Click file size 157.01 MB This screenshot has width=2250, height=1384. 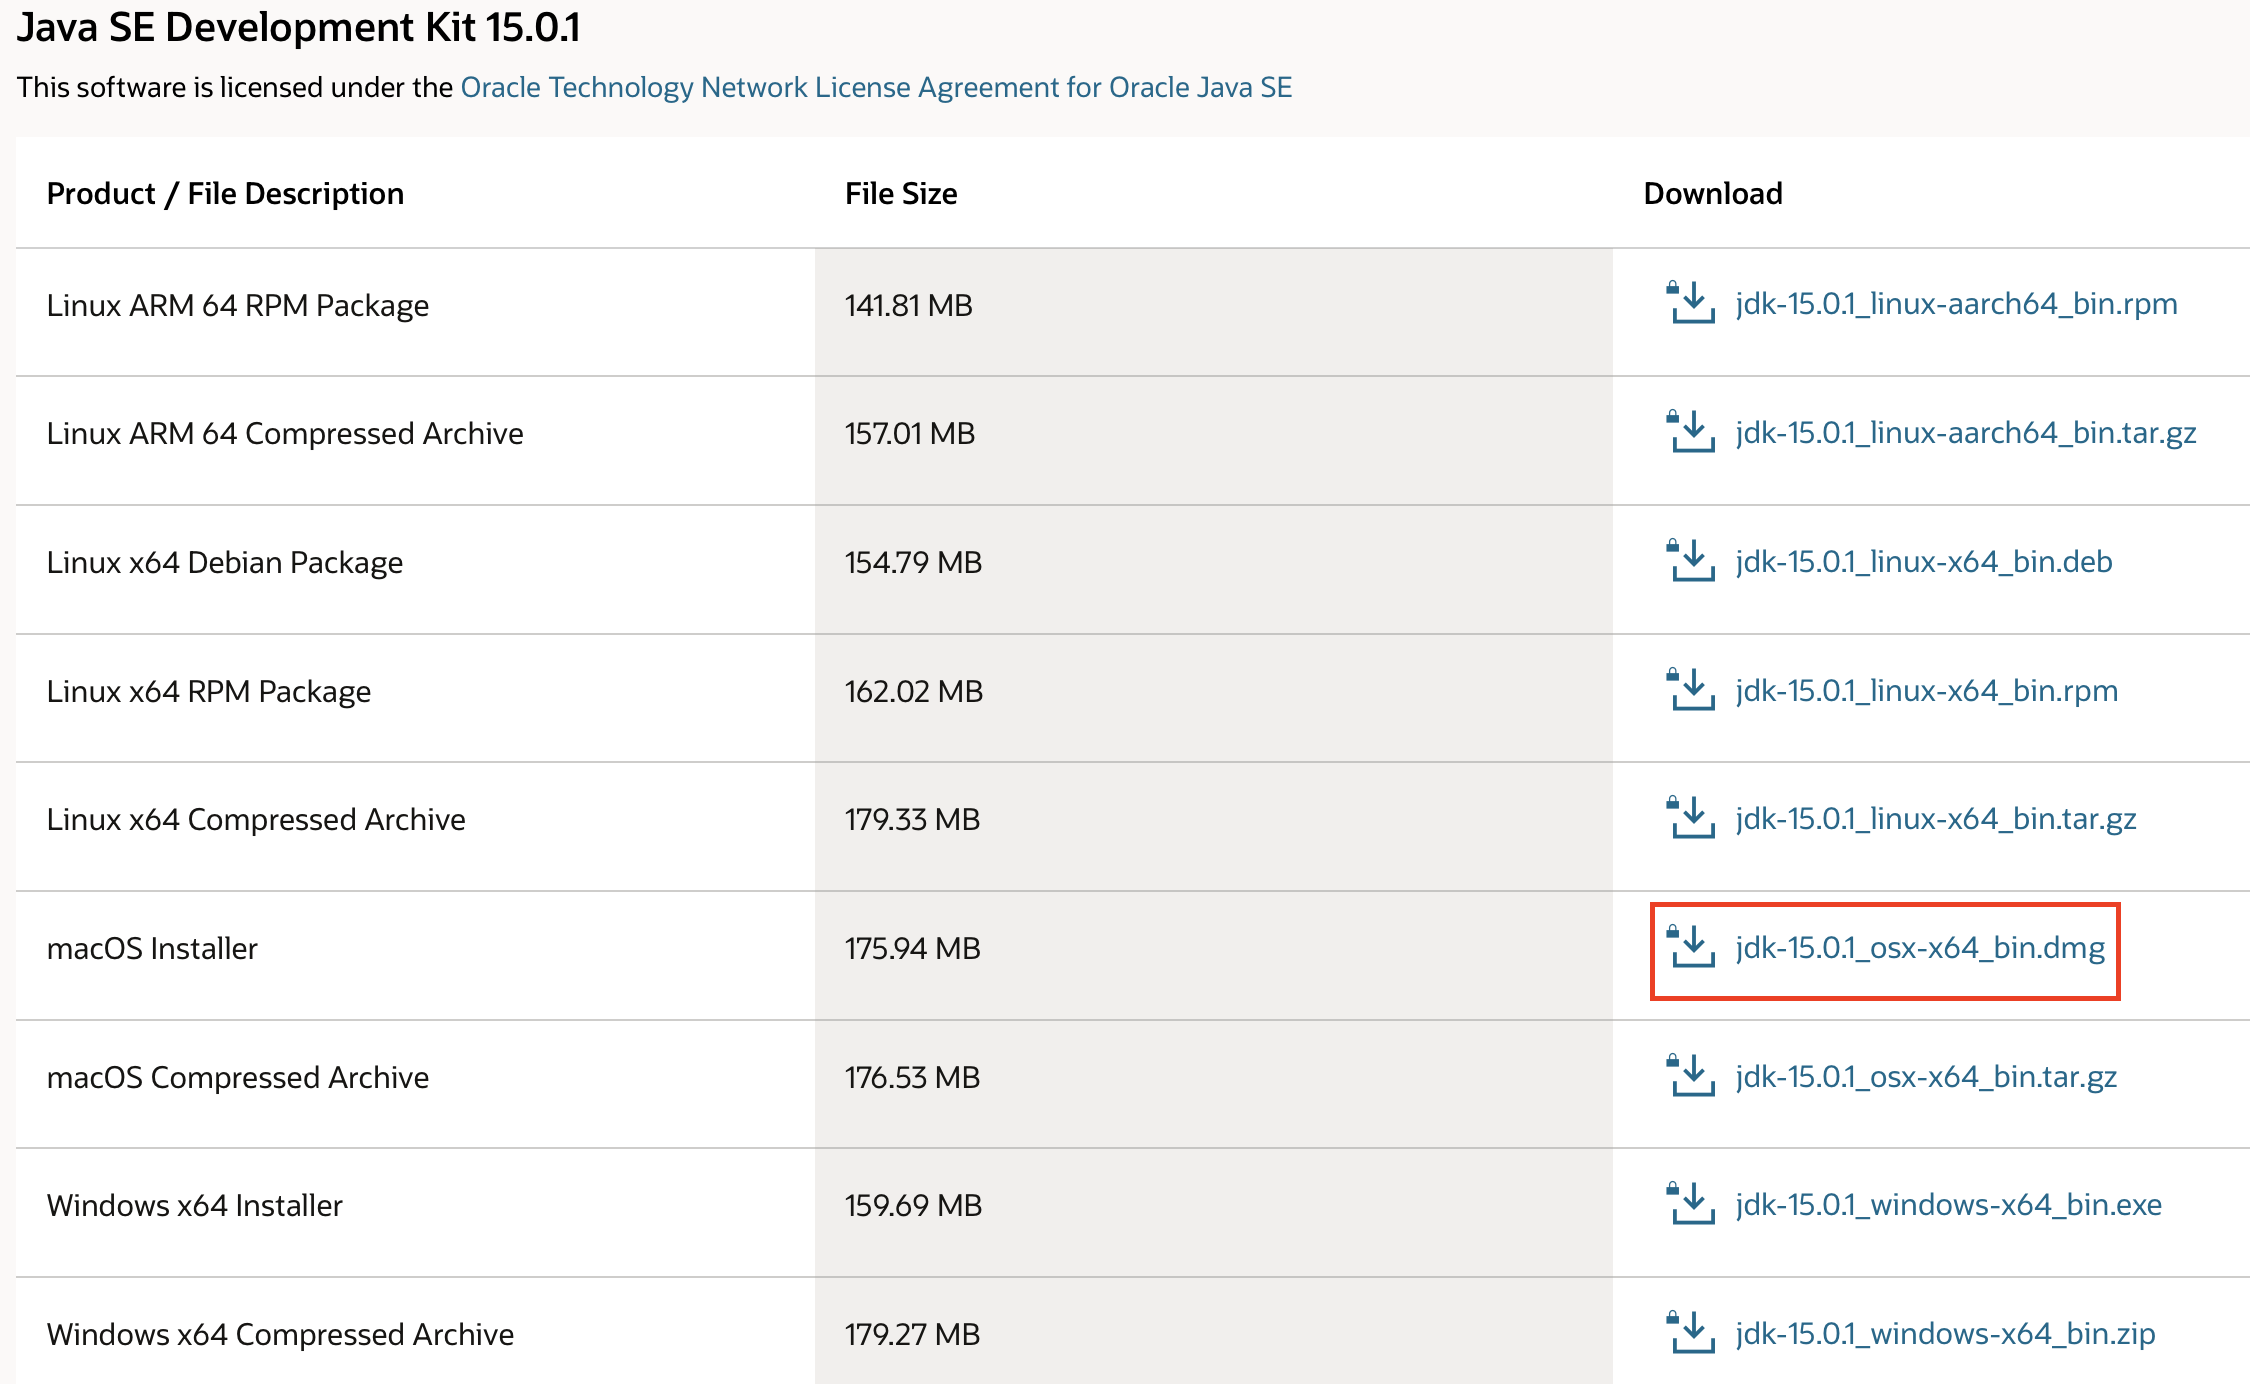coord(910,433)
